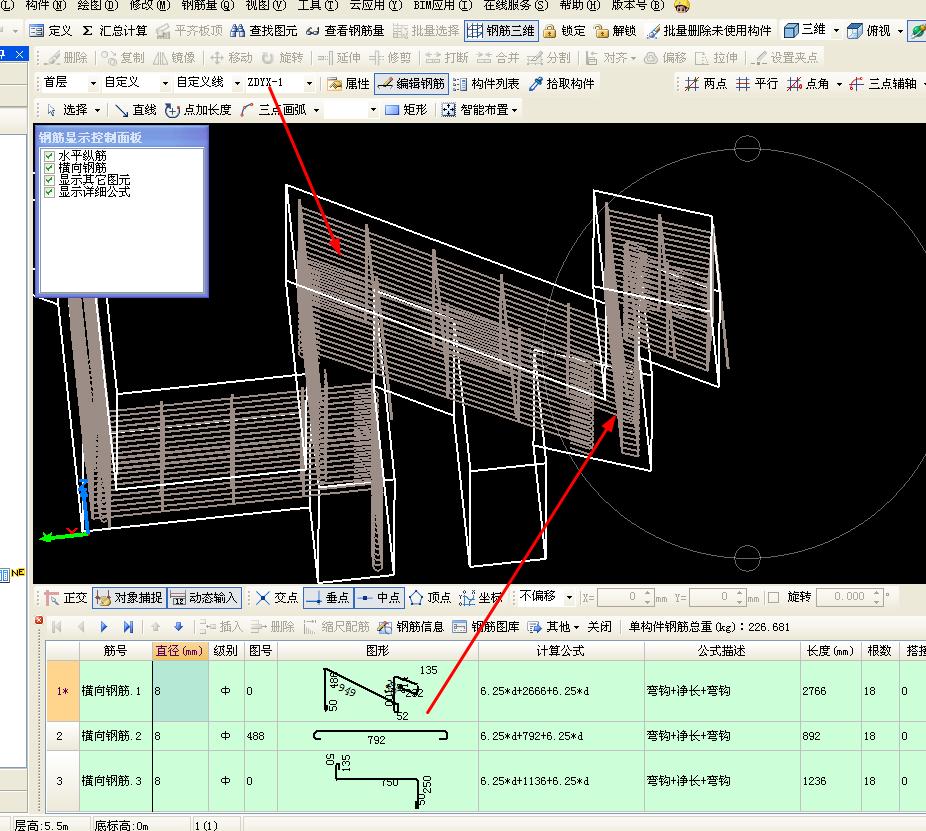Select 点角 point-angle axis tool
Viewport: 926px width, 831px height.
808,84
